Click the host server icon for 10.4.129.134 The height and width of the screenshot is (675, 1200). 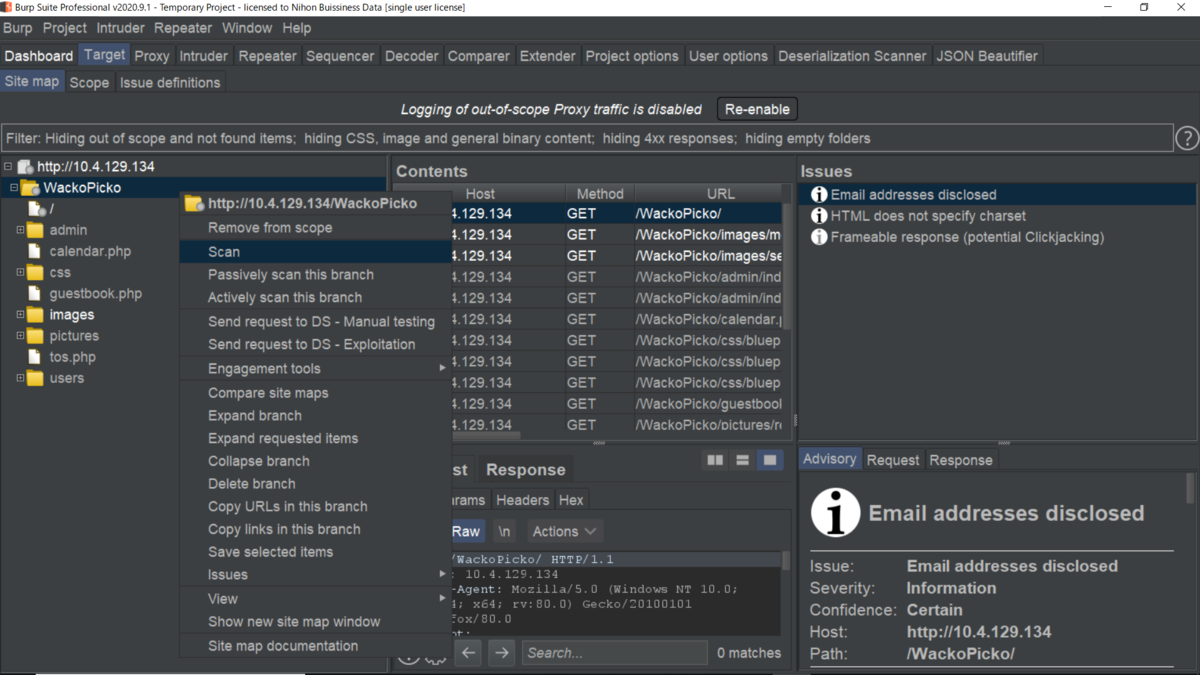point(26,167)
